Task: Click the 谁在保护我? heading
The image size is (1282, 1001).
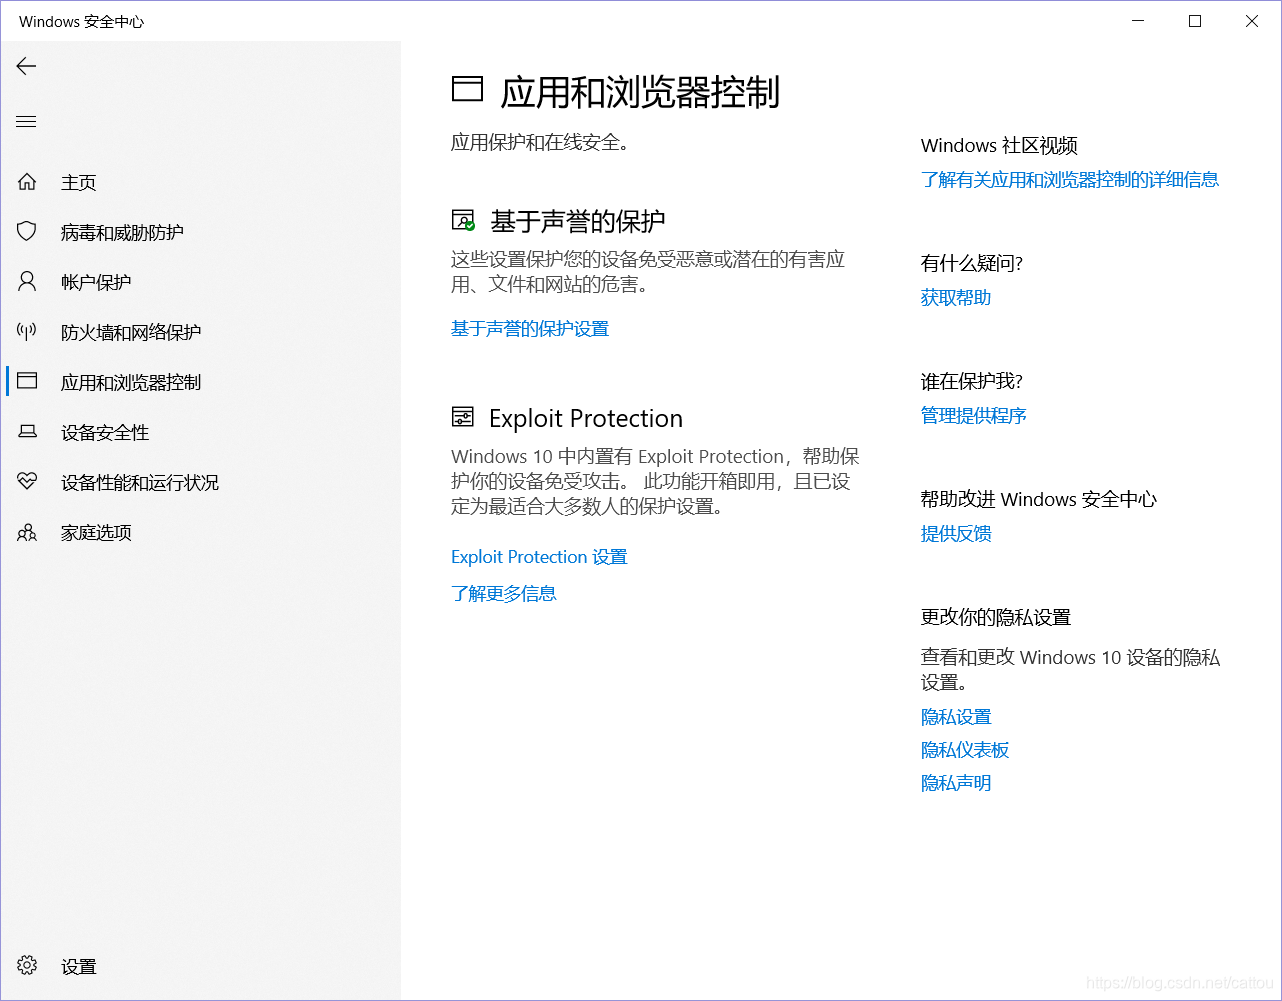Action: (x=972, y=382)
